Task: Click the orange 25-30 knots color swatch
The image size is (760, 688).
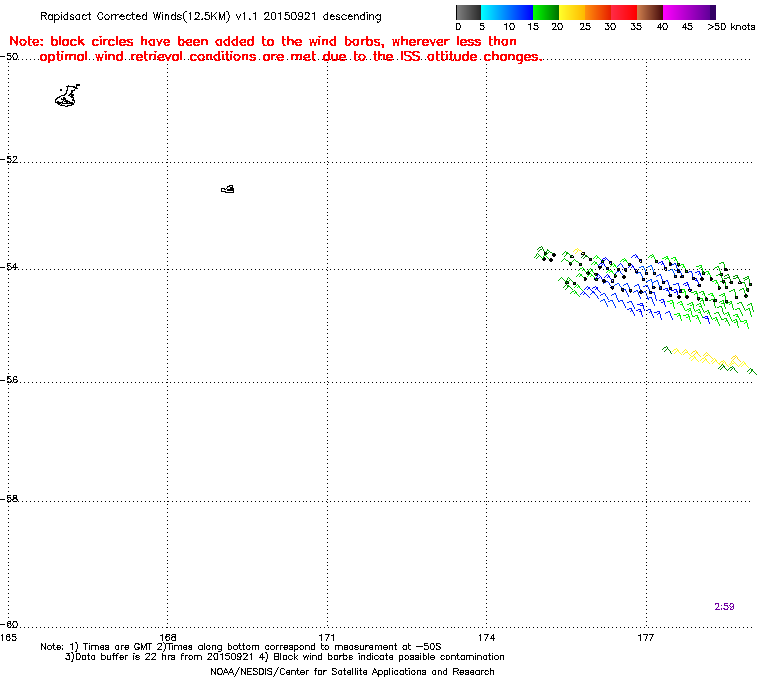Action: (598, 12)
